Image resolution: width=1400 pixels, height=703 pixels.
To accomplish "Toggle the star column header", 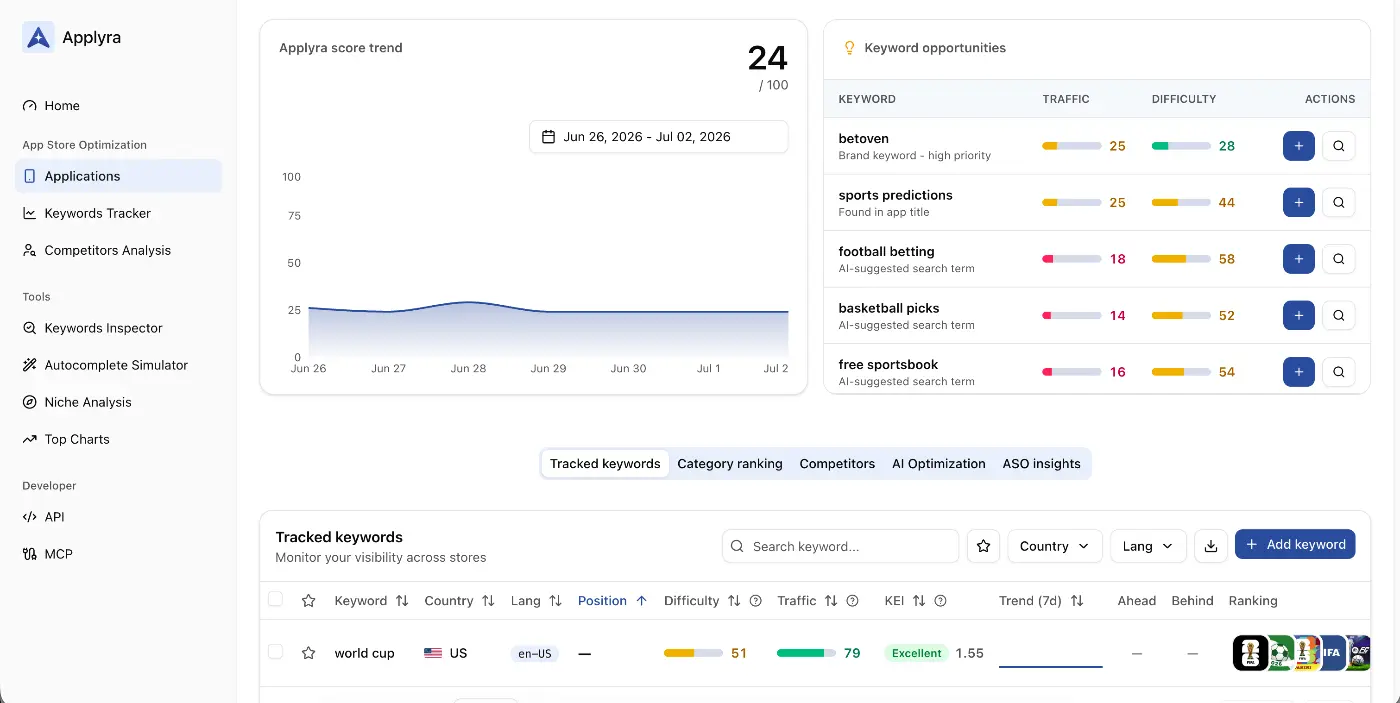I will coord(309,601).
